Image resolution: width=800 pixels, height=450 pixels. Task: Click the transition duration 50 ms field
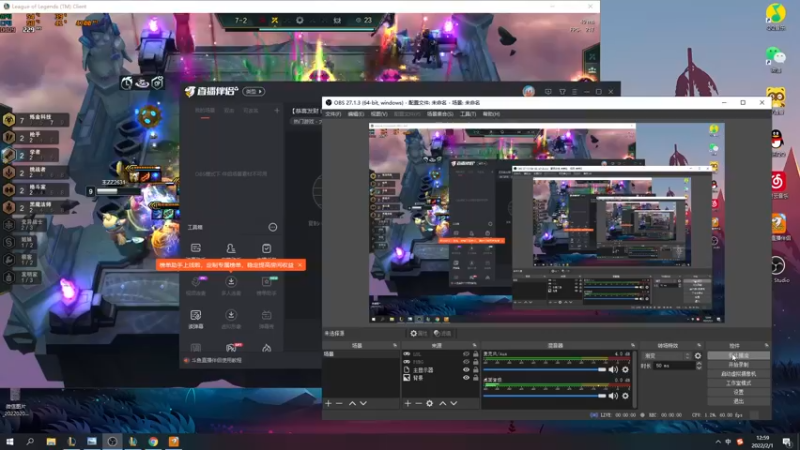pyautogui.click(x=673, y=366)
